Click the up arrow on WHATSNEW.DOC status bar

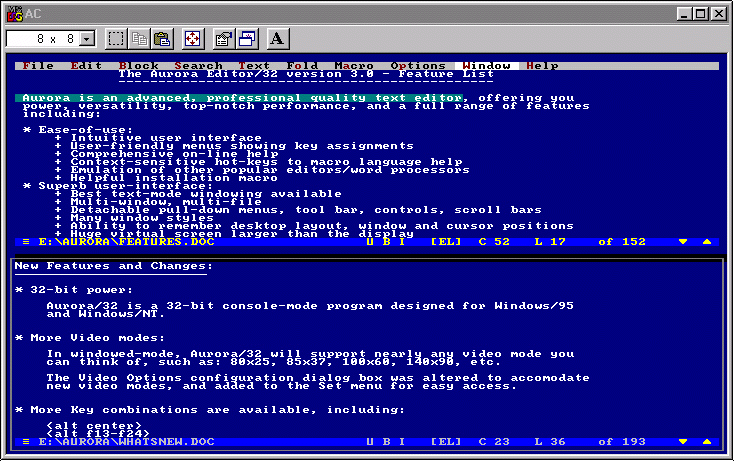click(x=707, y=442)
